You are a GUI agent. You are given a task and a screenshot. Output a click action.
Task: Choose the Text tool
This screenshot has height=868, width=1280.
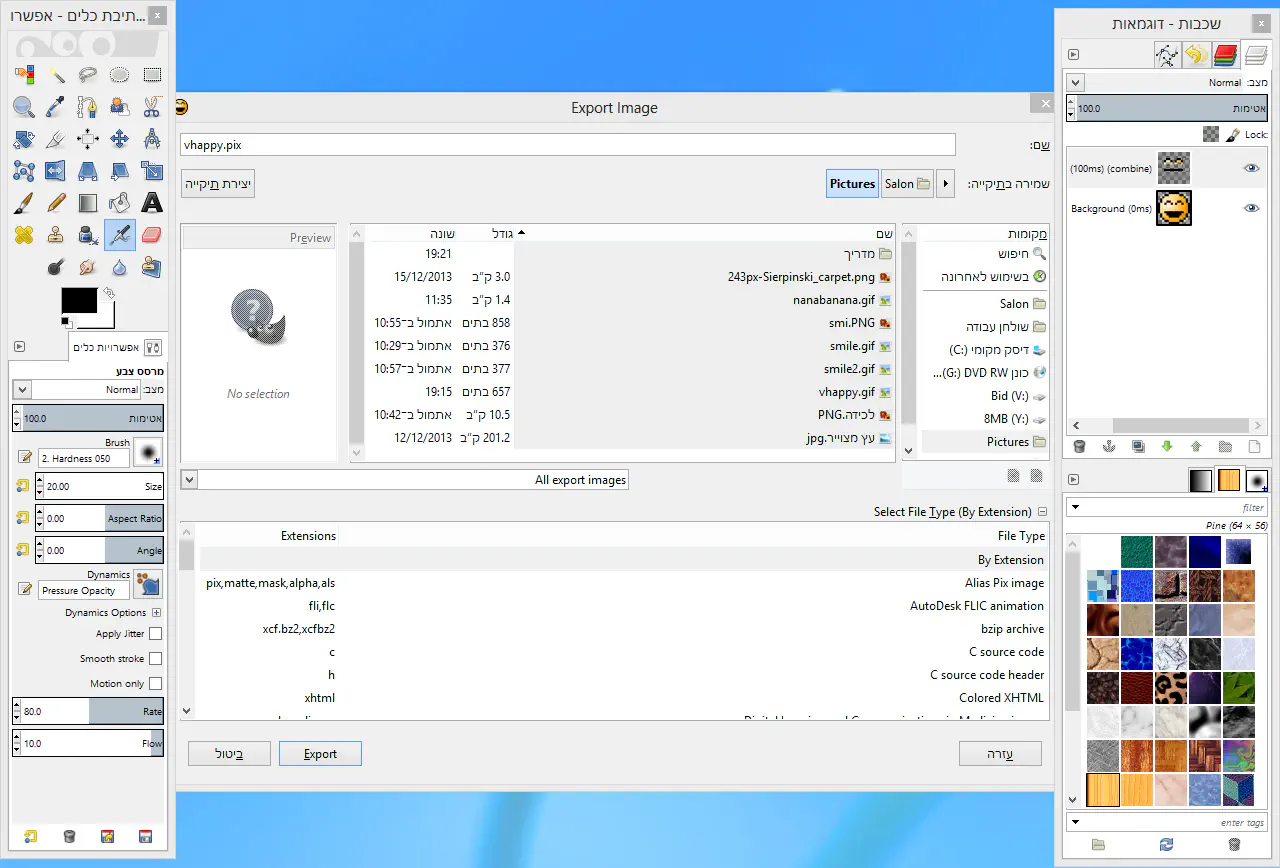152,203
